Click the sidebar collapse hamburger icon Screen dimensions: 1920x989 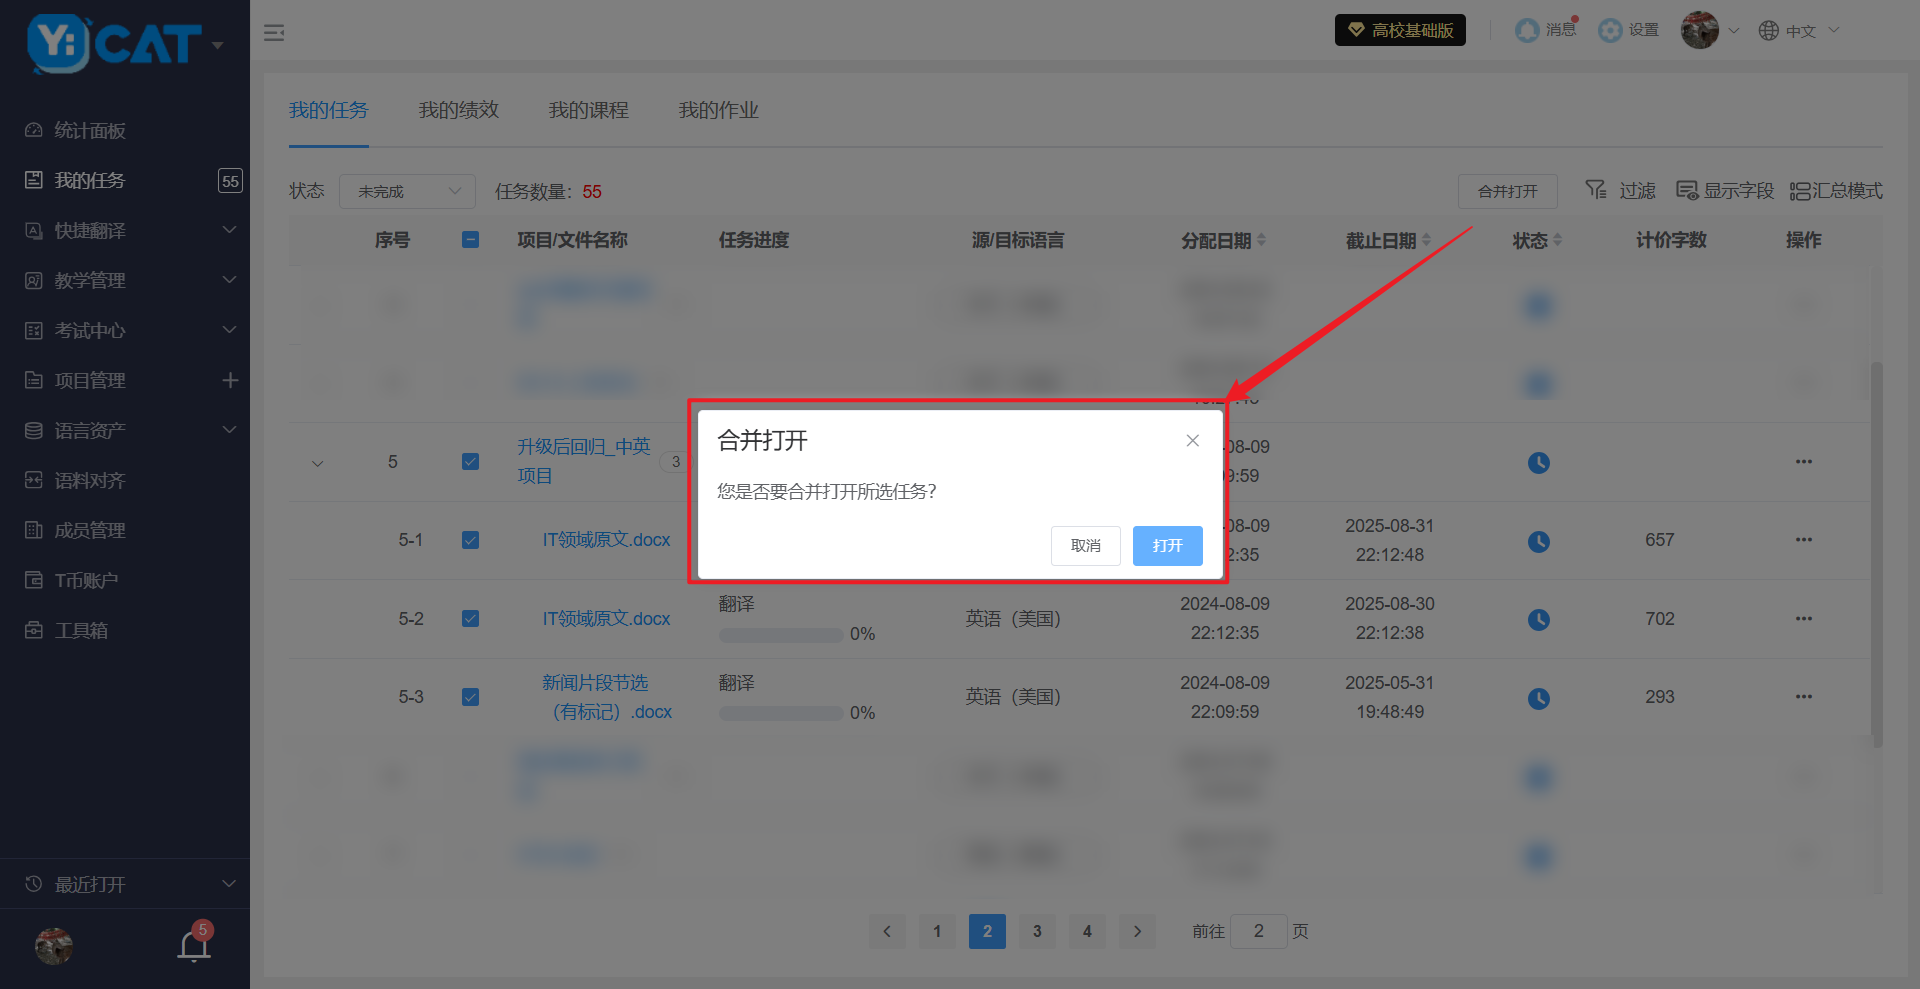274,33
